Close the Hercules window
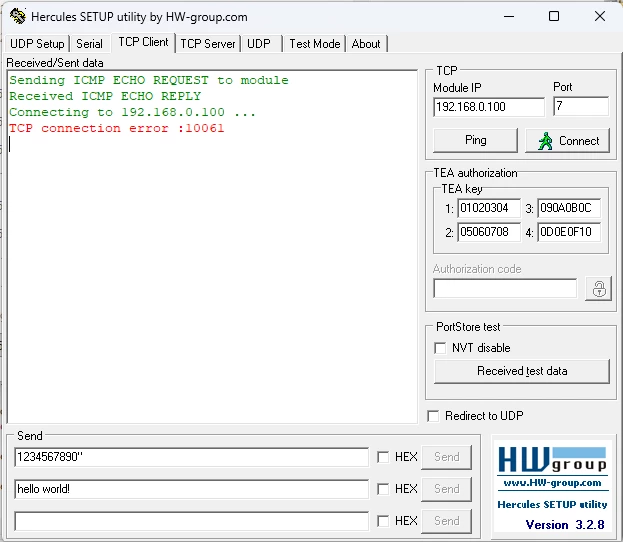Viewport: 623px width, 542px height. (600, 16)
